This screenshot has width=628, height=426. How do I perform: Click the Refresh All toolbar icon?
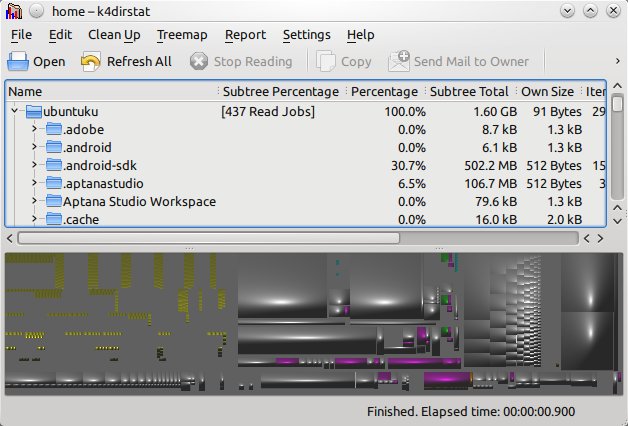(91, 61)
